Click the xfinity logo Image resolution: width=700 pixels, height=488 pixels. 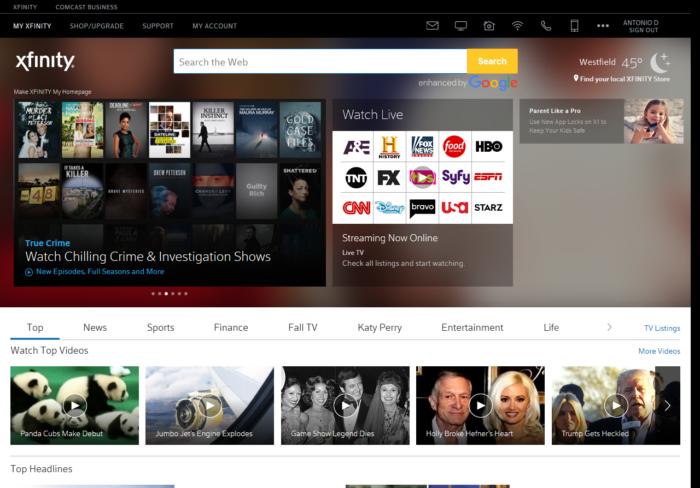pyautogui.click(x=45, y=61)
